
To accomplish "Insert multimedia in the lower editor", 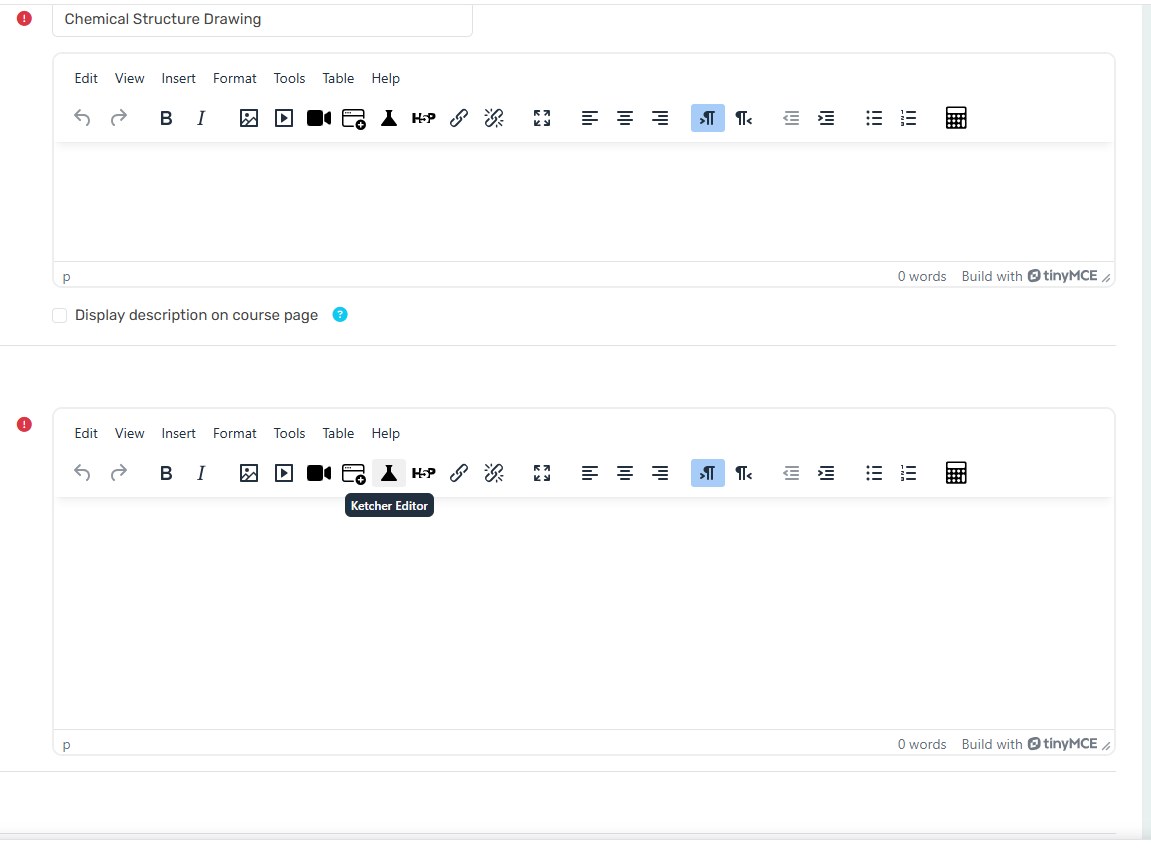I will pos(284,473).
